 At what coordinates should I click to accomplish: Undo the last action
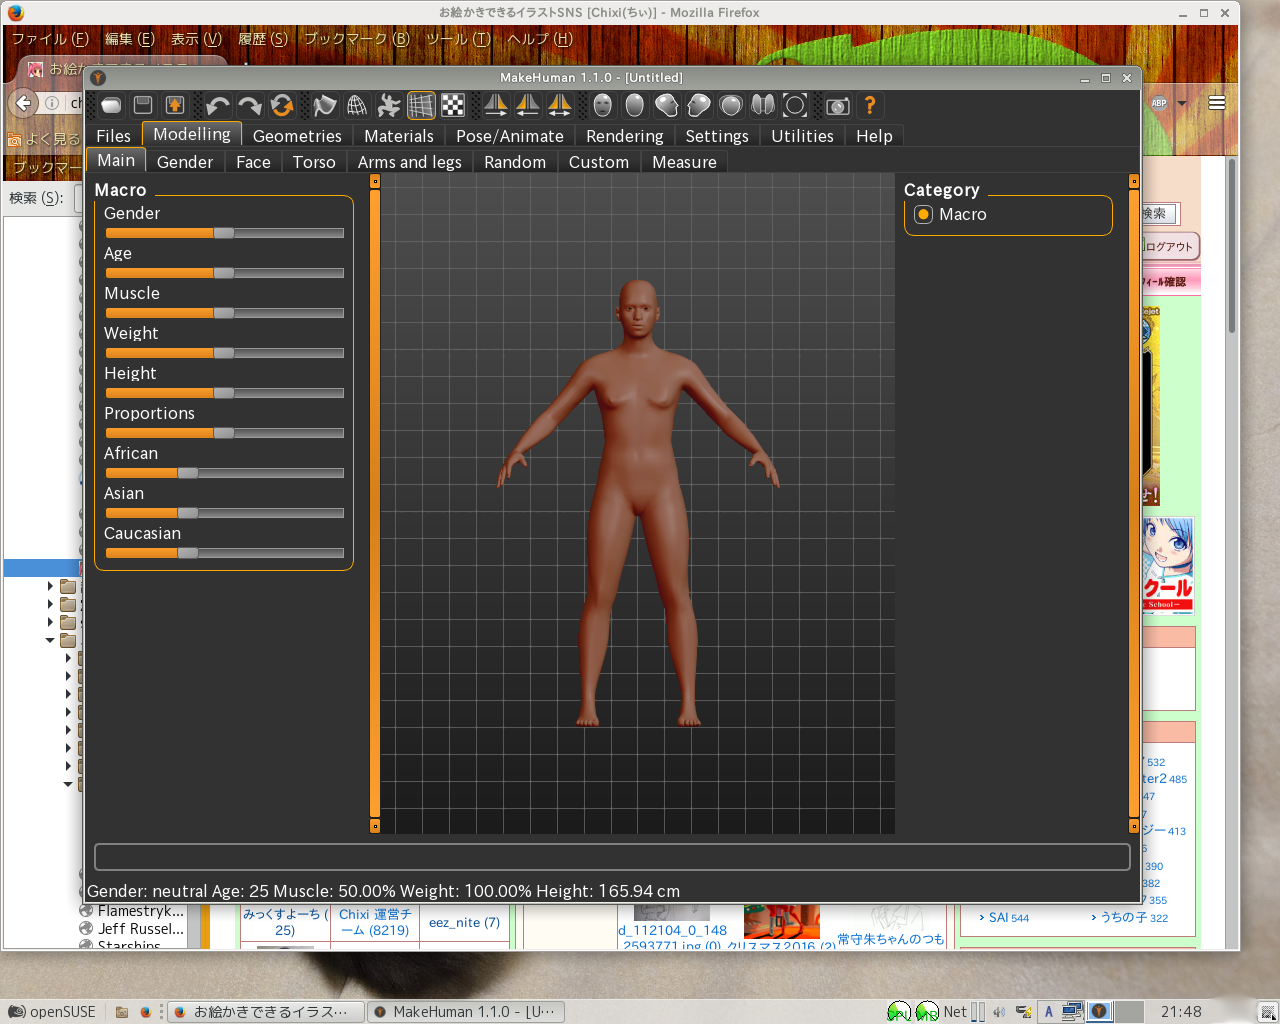(x=217, y=105)
